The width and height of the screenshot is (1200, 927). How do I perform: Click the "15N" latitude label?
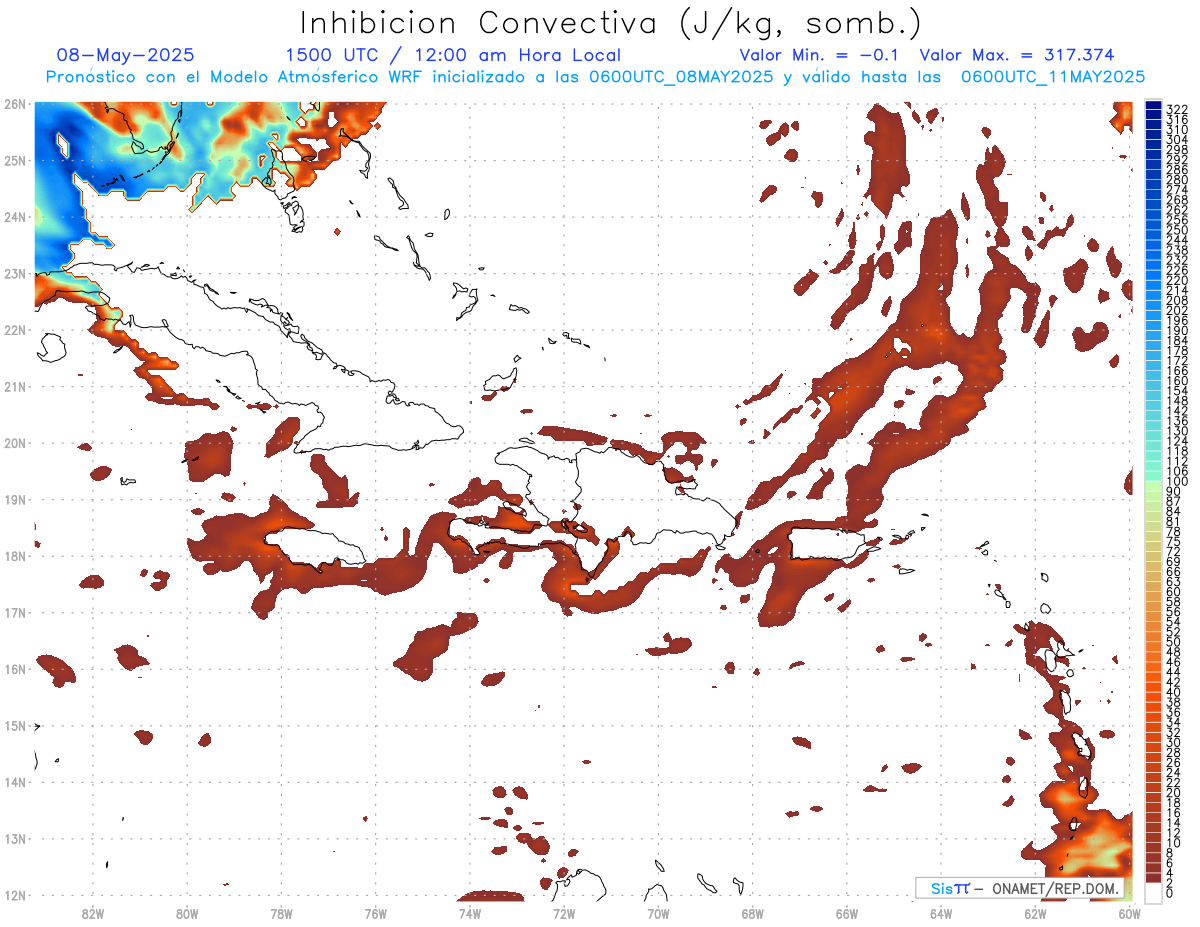point(14,725)
